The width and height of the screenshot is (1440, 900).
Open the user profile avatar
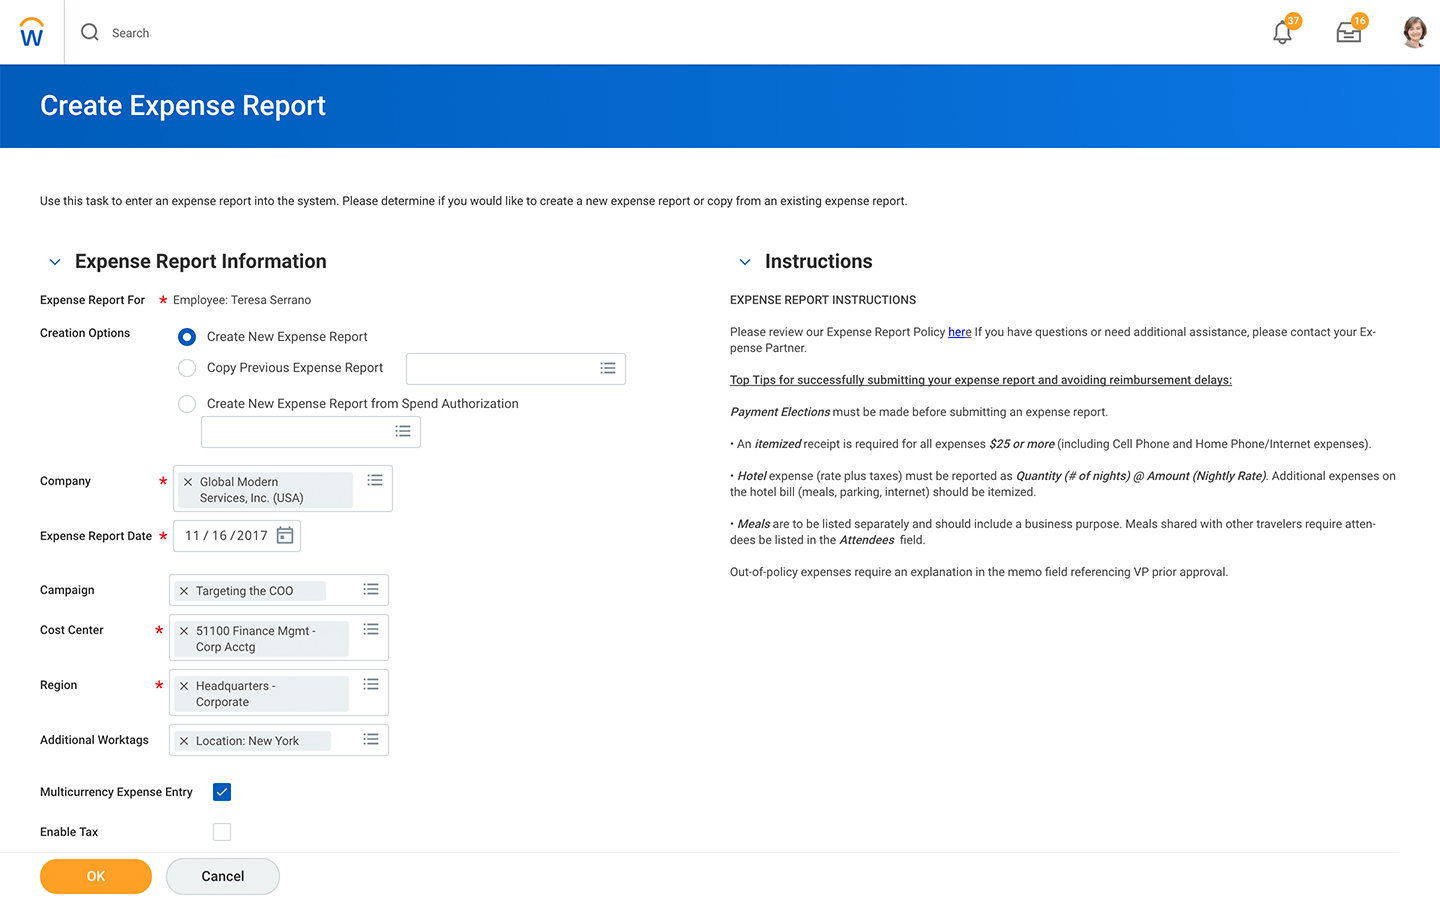point(1414,32)
